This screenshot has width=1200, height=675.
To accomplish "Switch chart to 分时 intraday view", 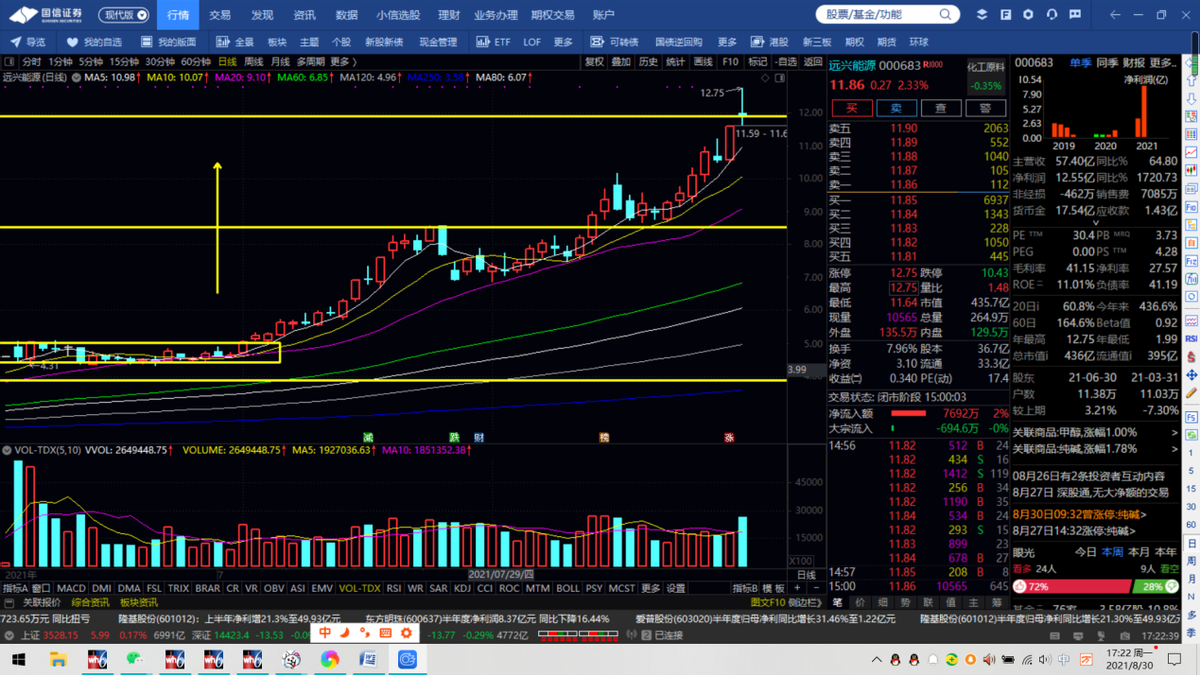I will coord(32,62).
